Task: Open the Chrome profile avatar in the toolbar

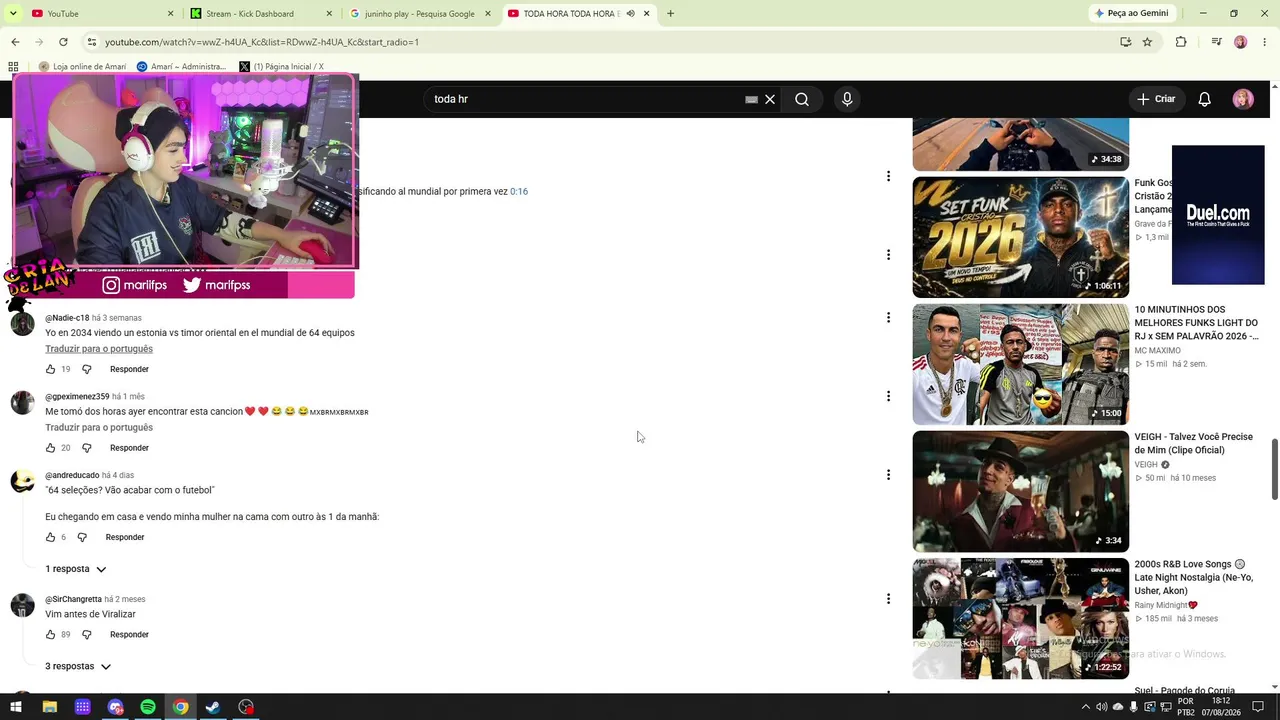Action: click(x=1241, y=42)
